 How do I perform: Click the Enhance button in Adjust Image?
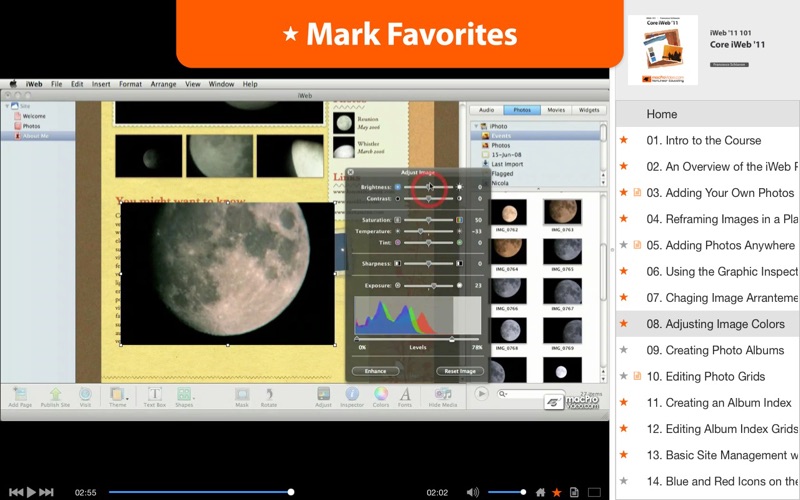[376, 371]
